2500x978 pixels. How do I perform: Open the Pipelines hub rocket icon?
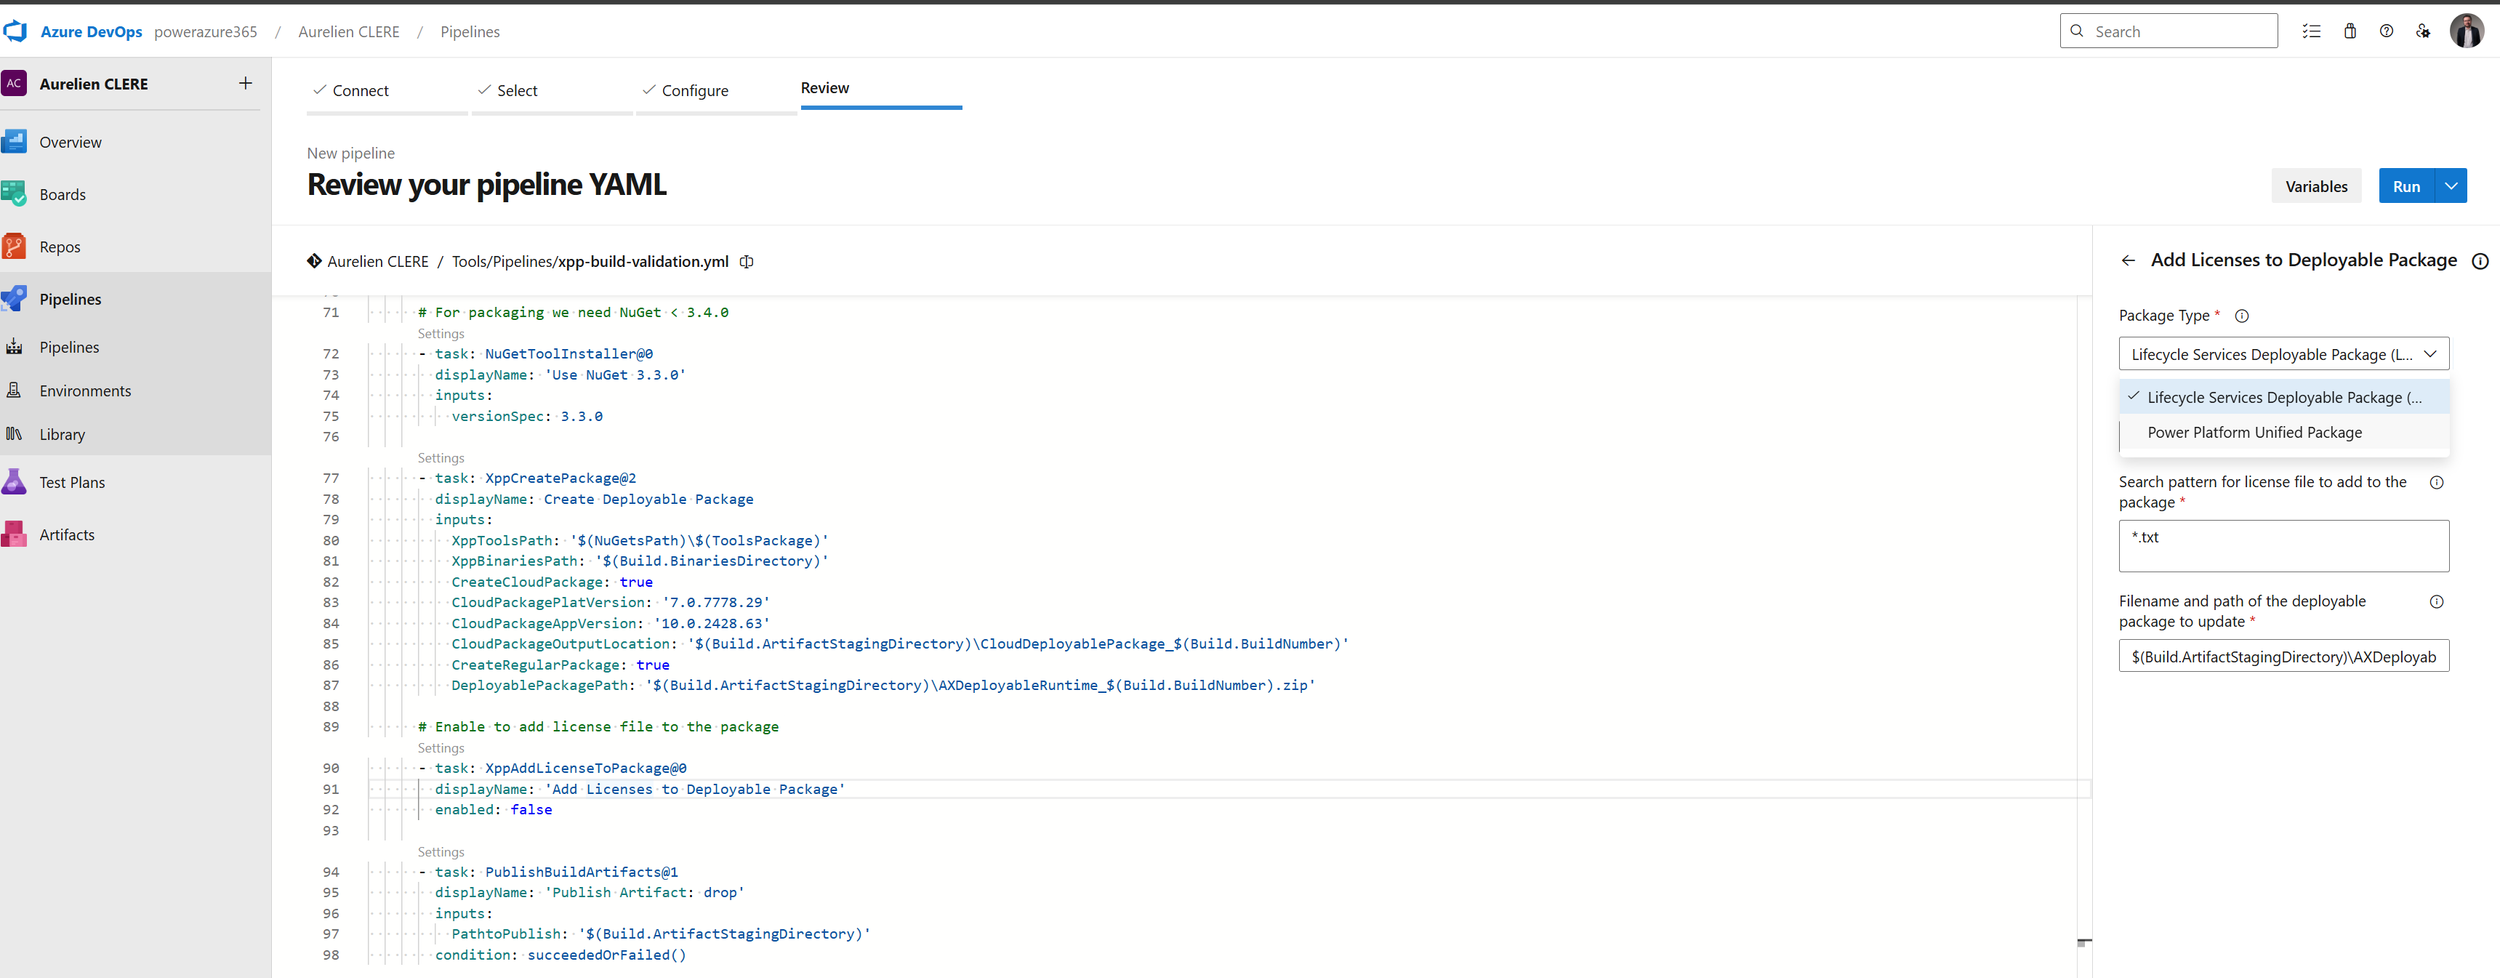tap(15, 298)
